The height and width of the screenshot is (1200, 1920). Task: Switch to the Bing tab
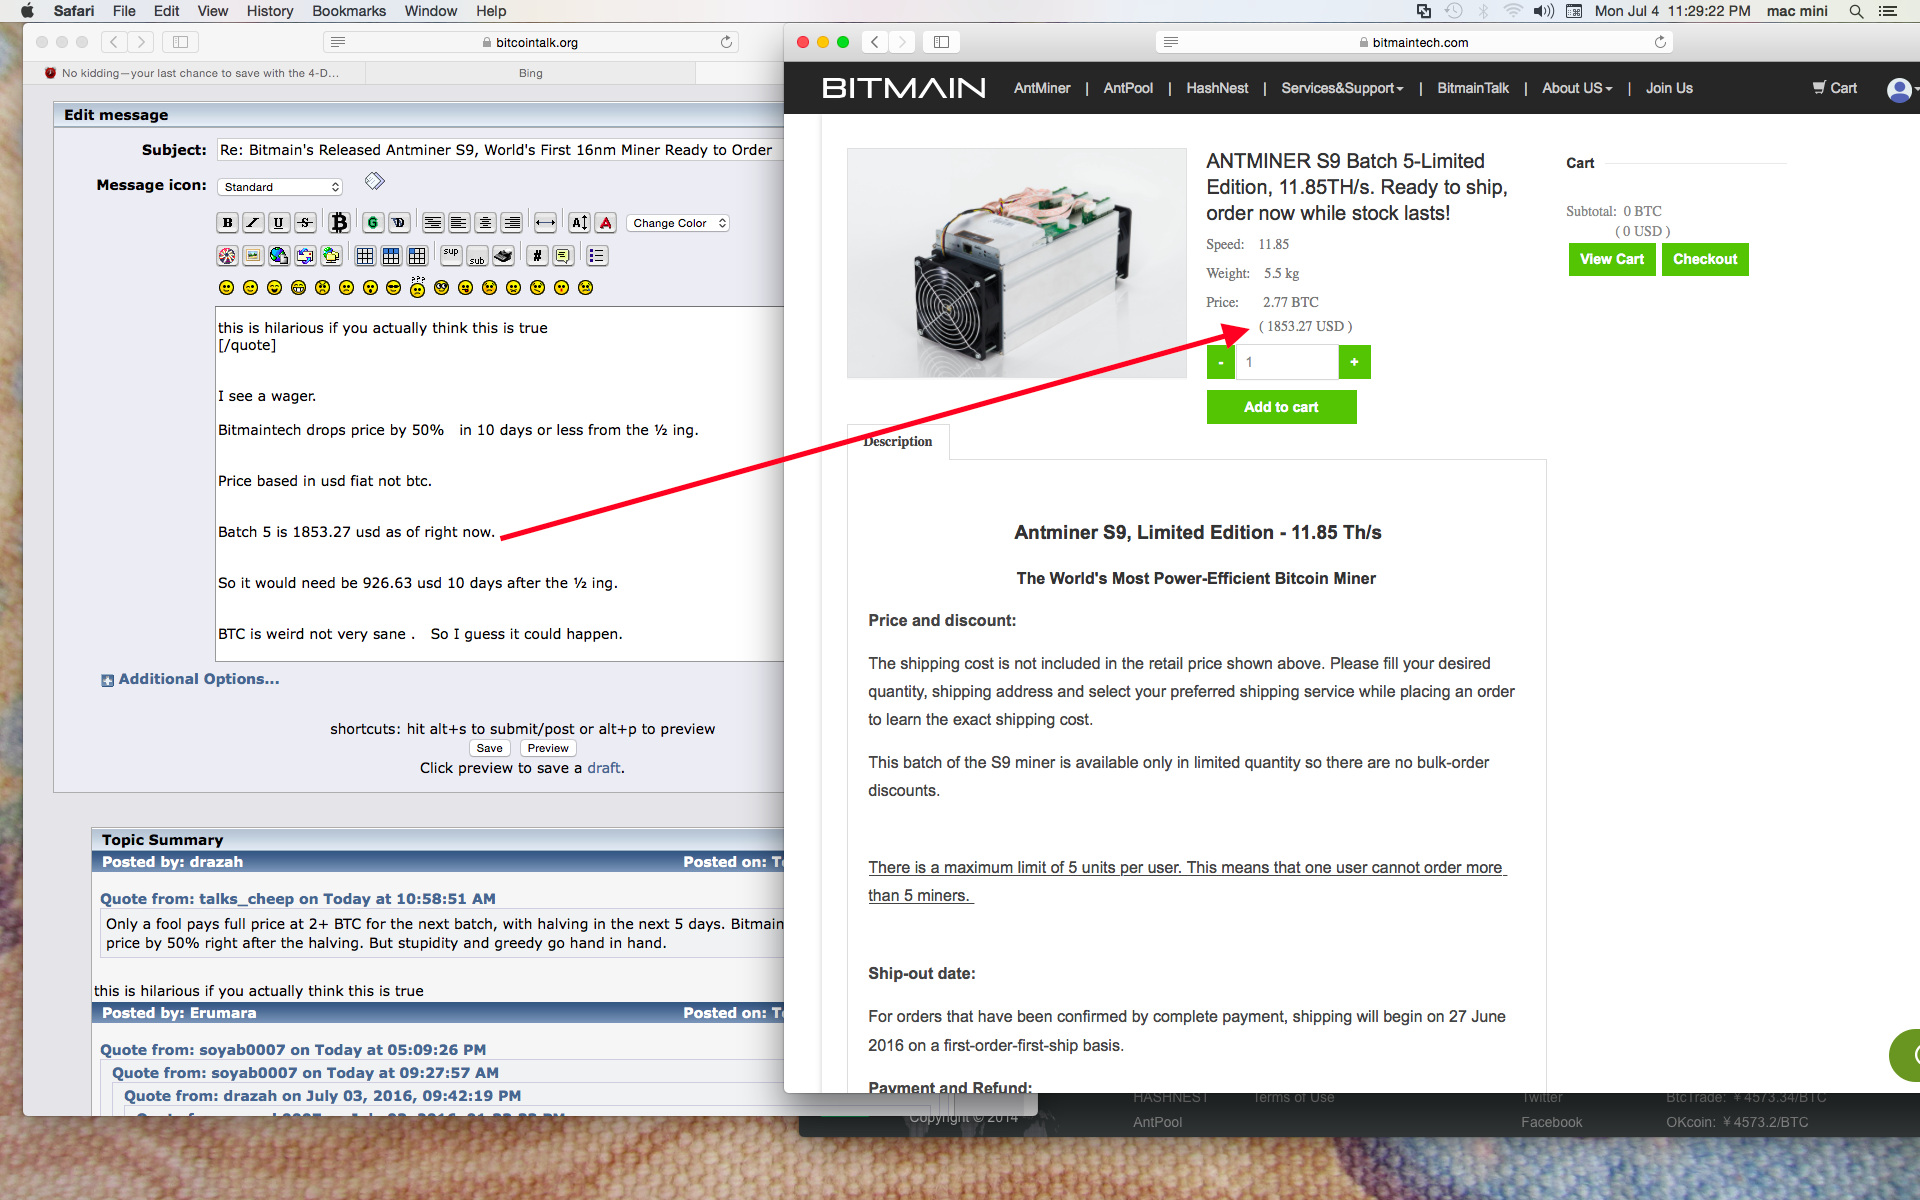530,73
